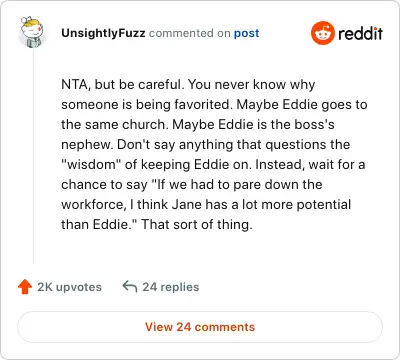Image resolution: width=400 pixels, height=360 pixels.
Task: Click the 2K upvotes label
Action: coord(69,287)
